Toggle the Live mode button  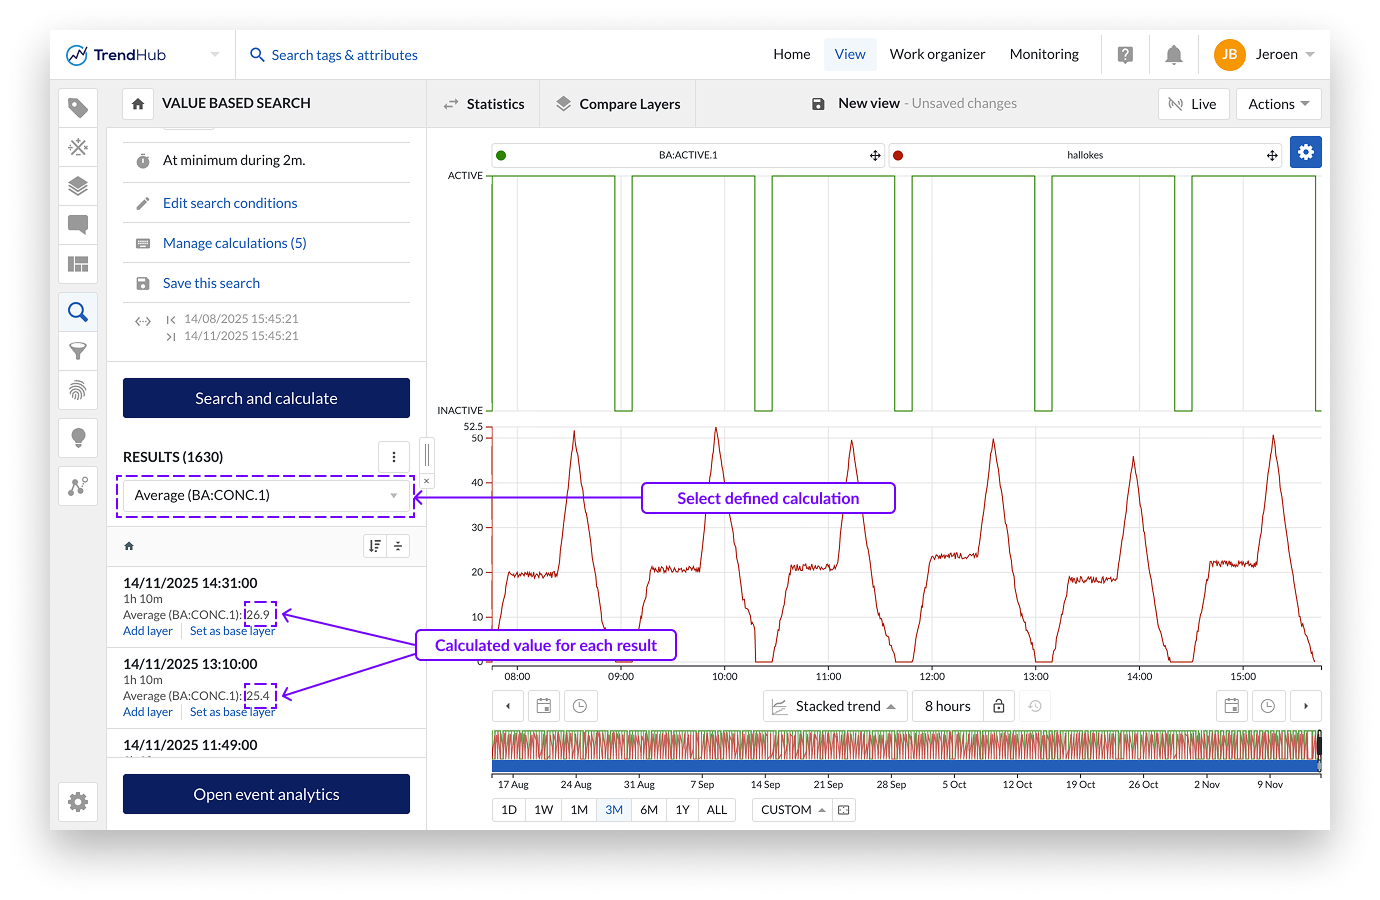[x=1193, y=104]
